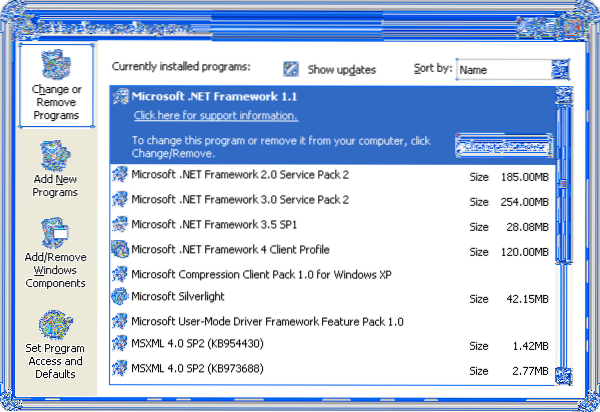Click the Microsoft Compression Client Pack icon
The image size is (600, 412).
[x=121, y=273]
